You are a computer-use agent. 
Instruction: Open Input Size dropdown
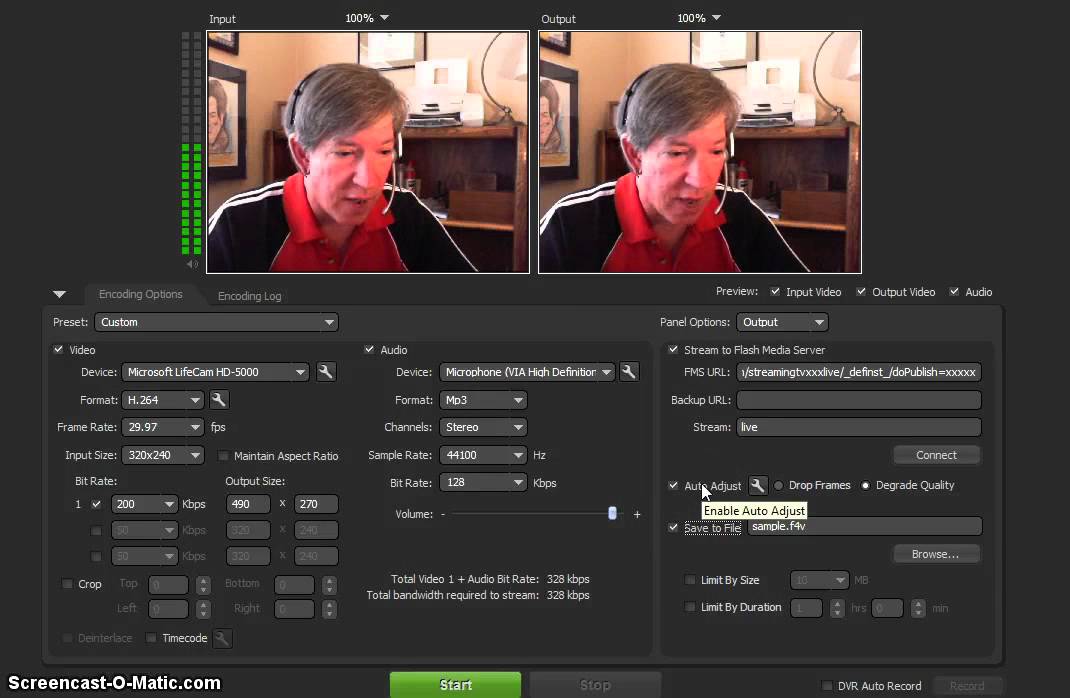click(162, 455)
